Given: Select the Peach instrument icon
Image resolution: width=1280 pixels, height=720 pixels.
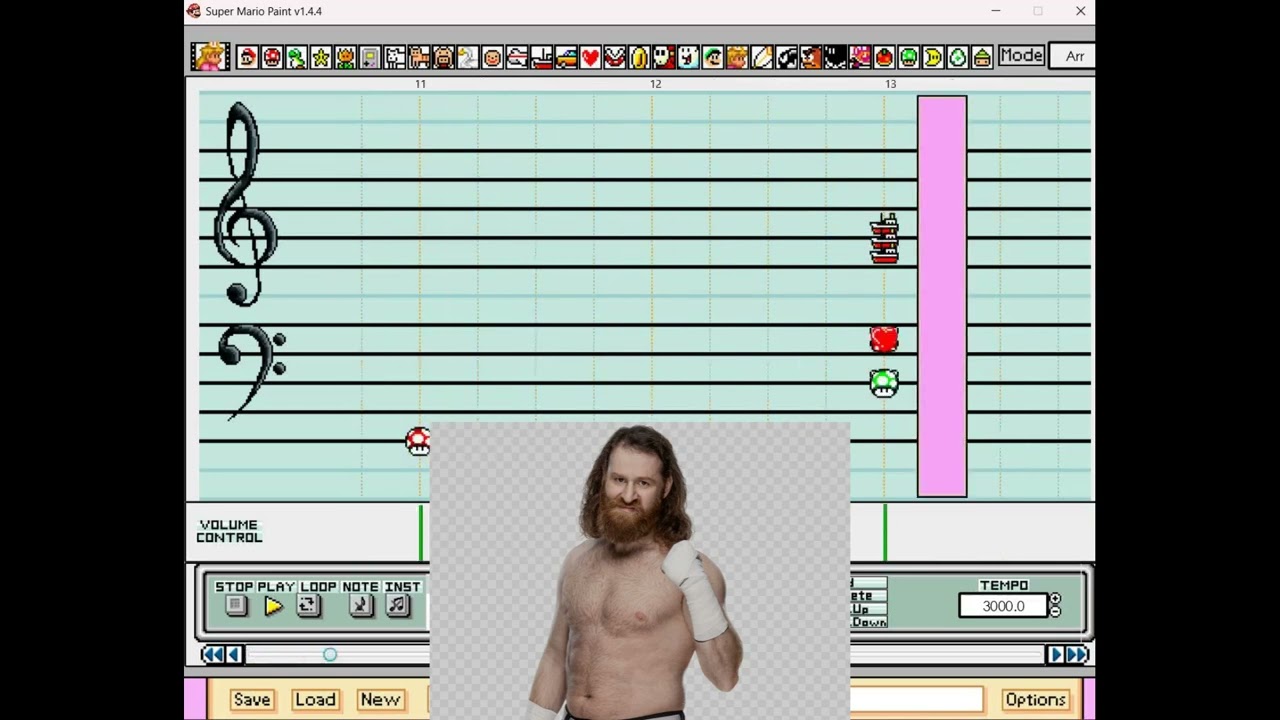Looking at the screenshot, I should pyautogui.click(x=737, y=57).
